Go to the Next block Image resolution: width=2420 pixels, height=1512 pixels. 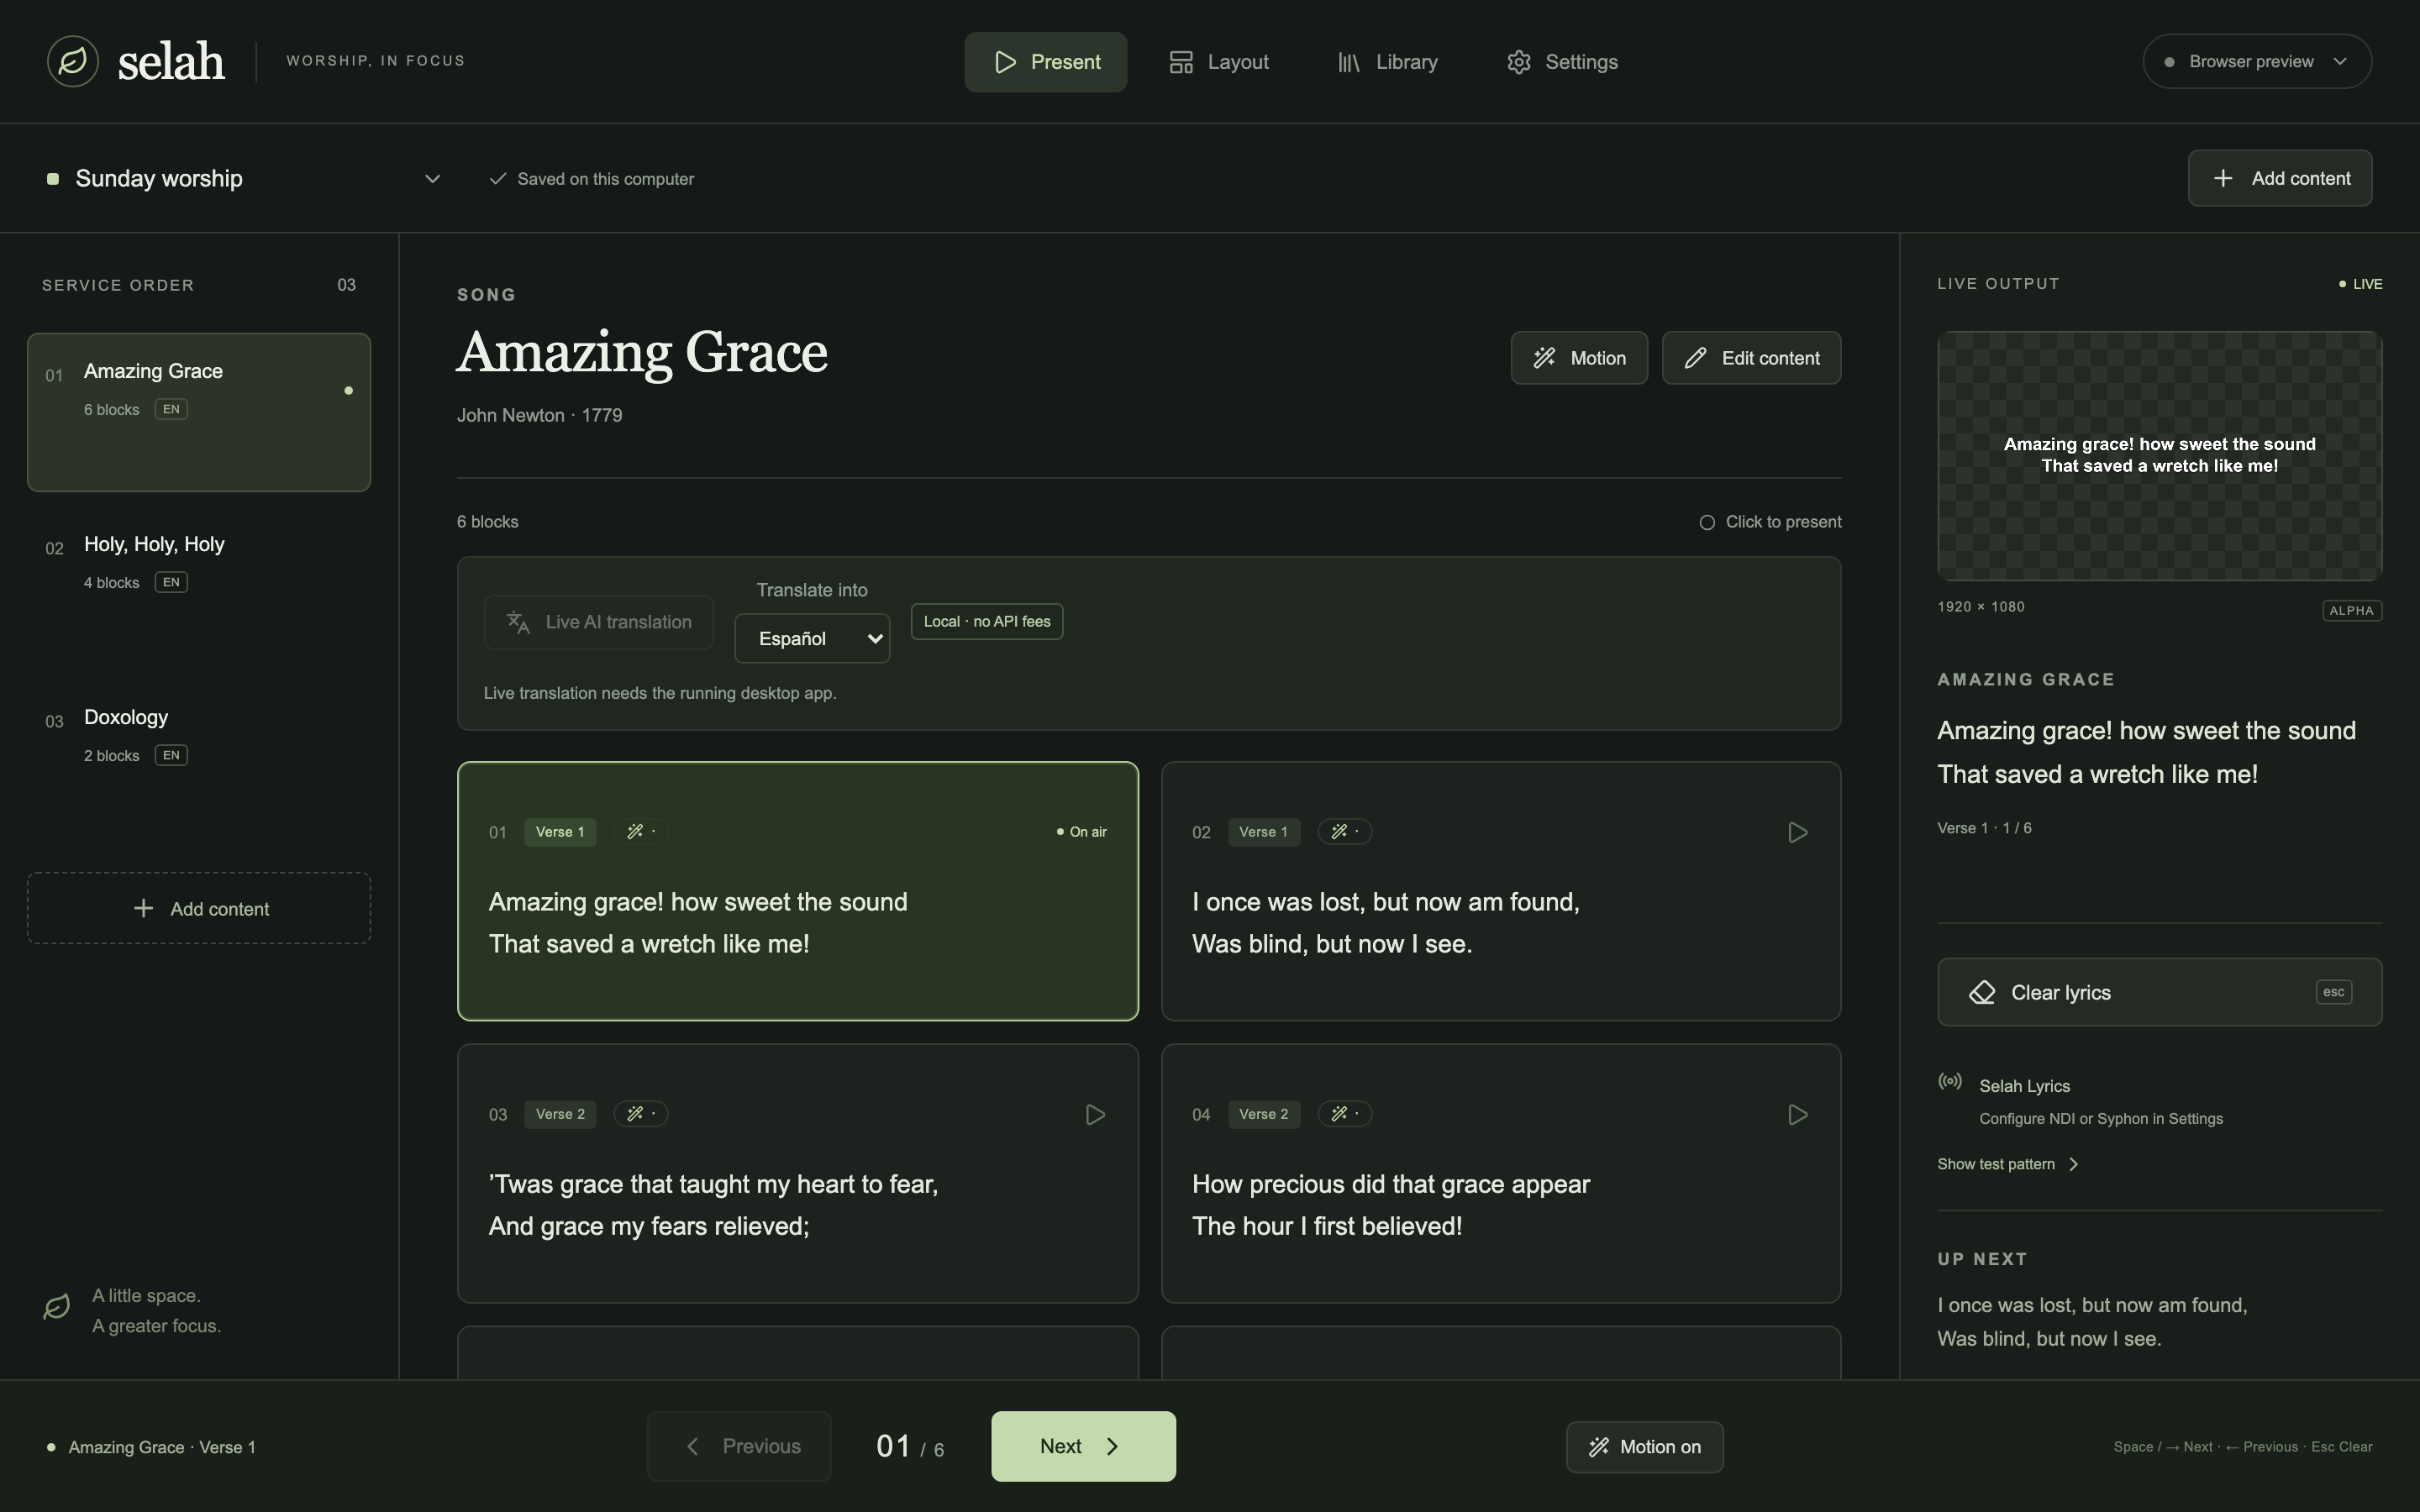coord(1083,1446)
